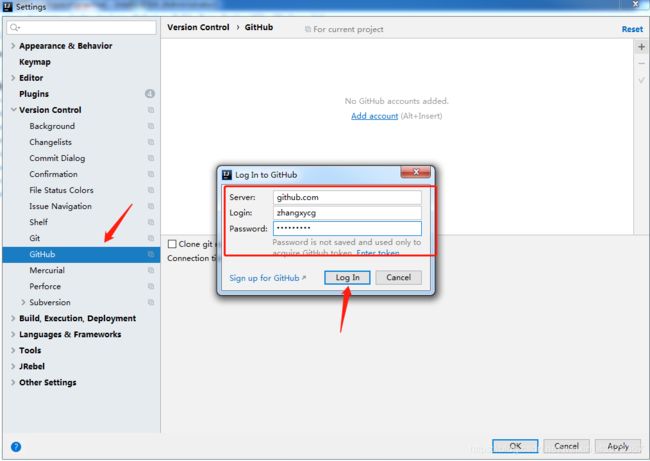Click the project-level icon next to Shelf
The height and width of the screenshot is (461, 650).
(x=151, y=222)
